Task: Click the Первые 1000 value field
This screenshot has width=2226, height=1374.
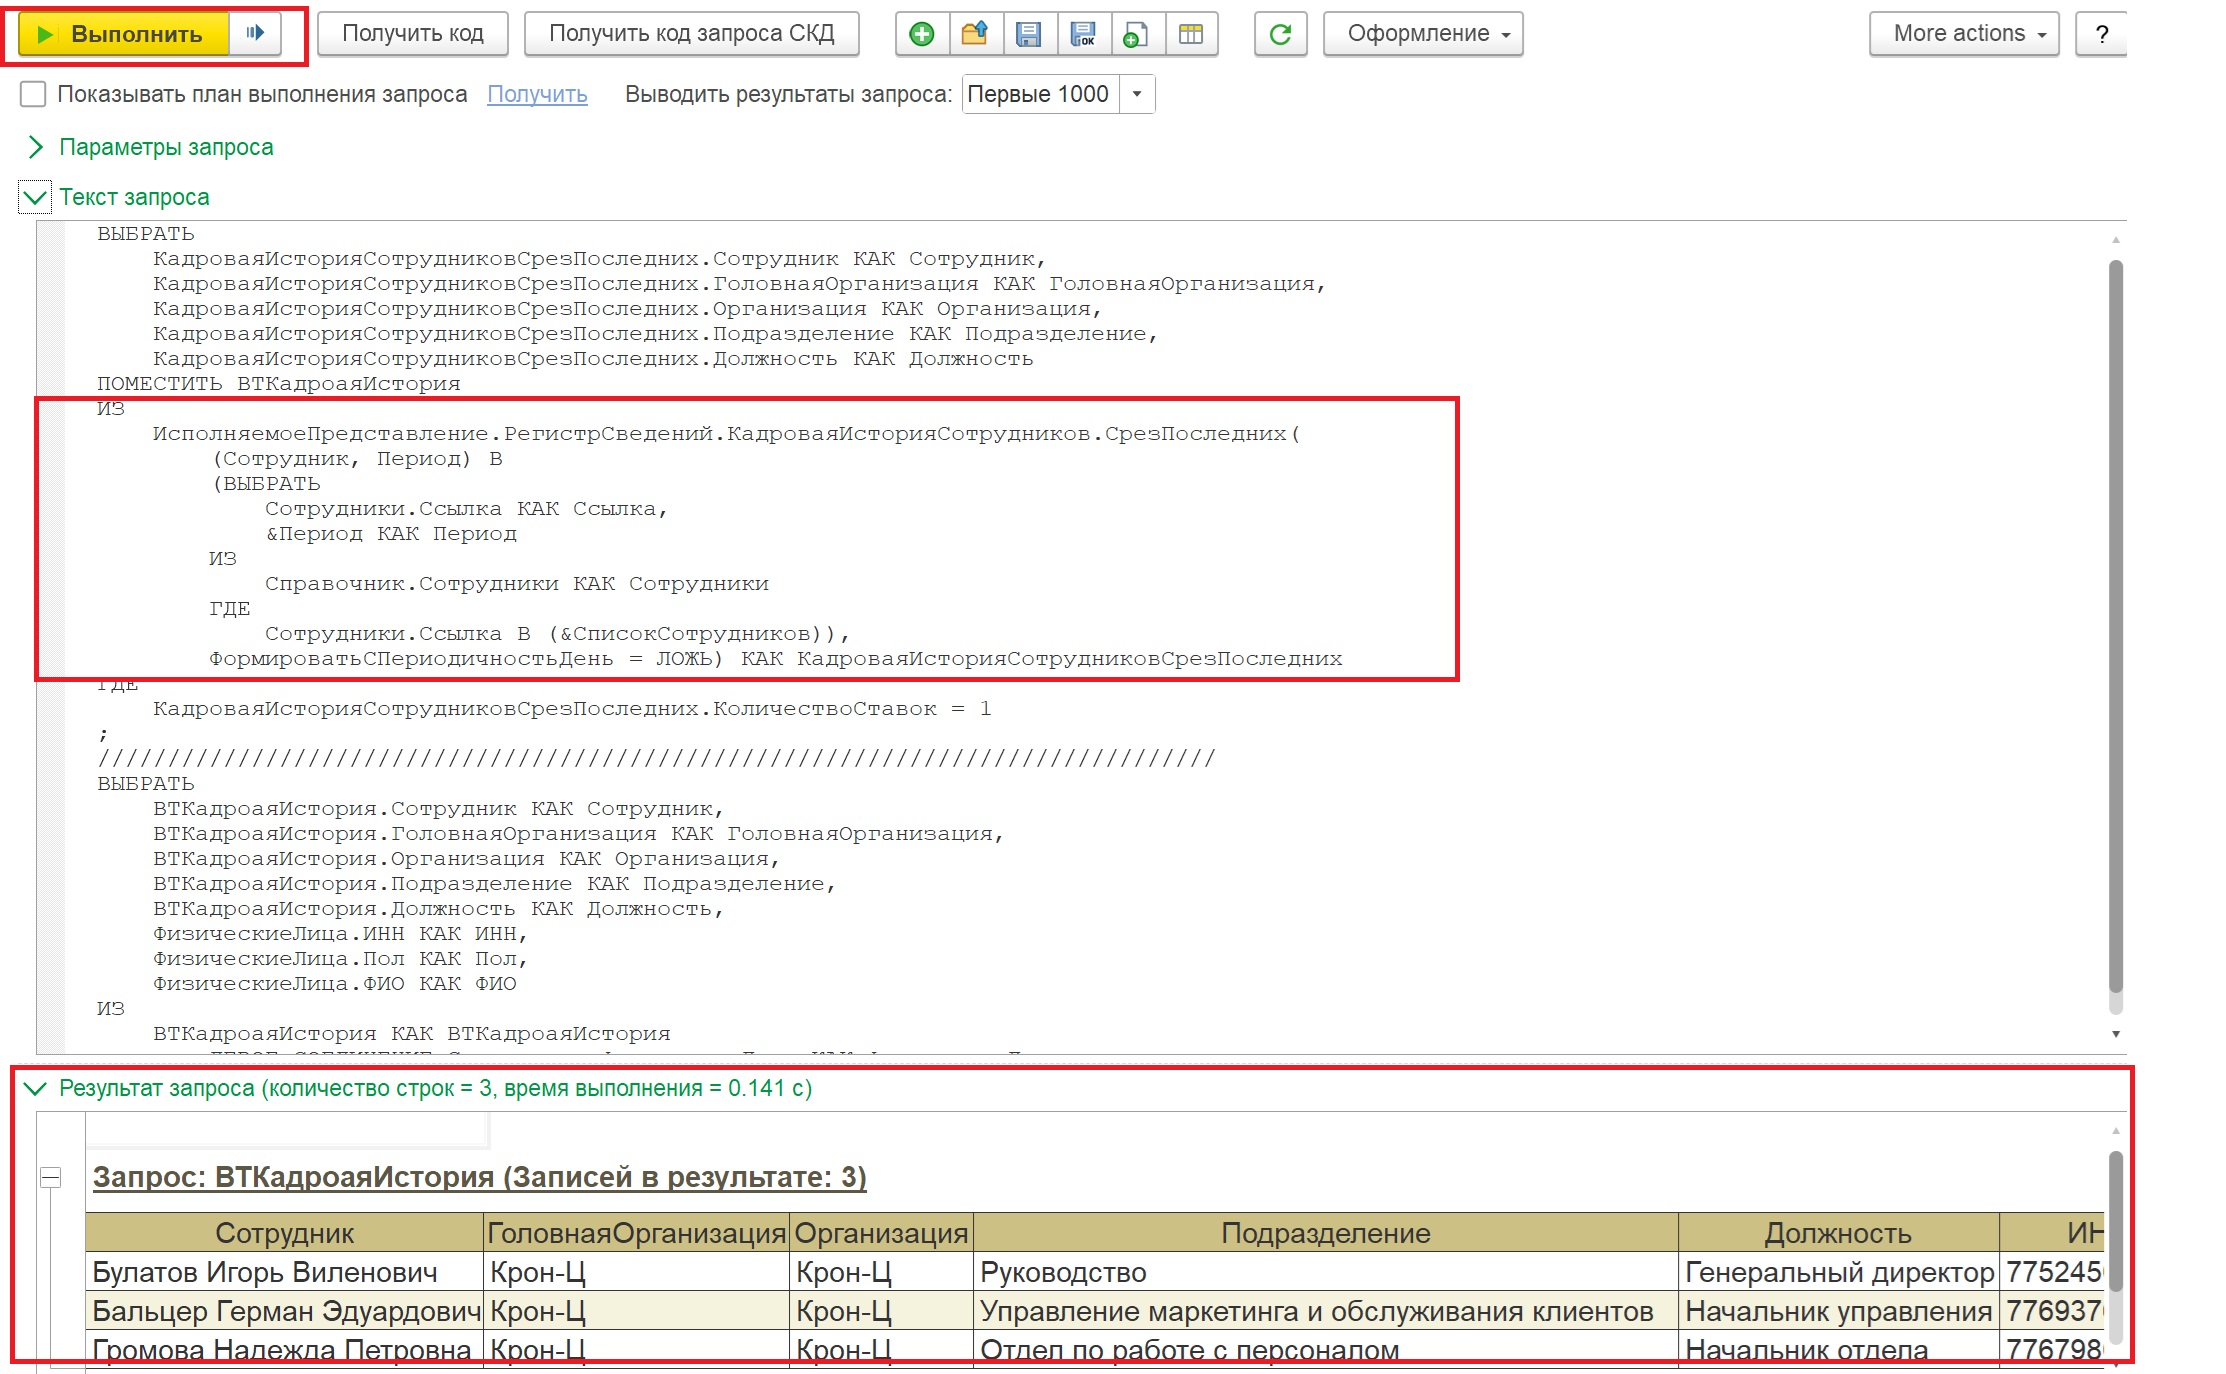Action: click(1040, 94)
